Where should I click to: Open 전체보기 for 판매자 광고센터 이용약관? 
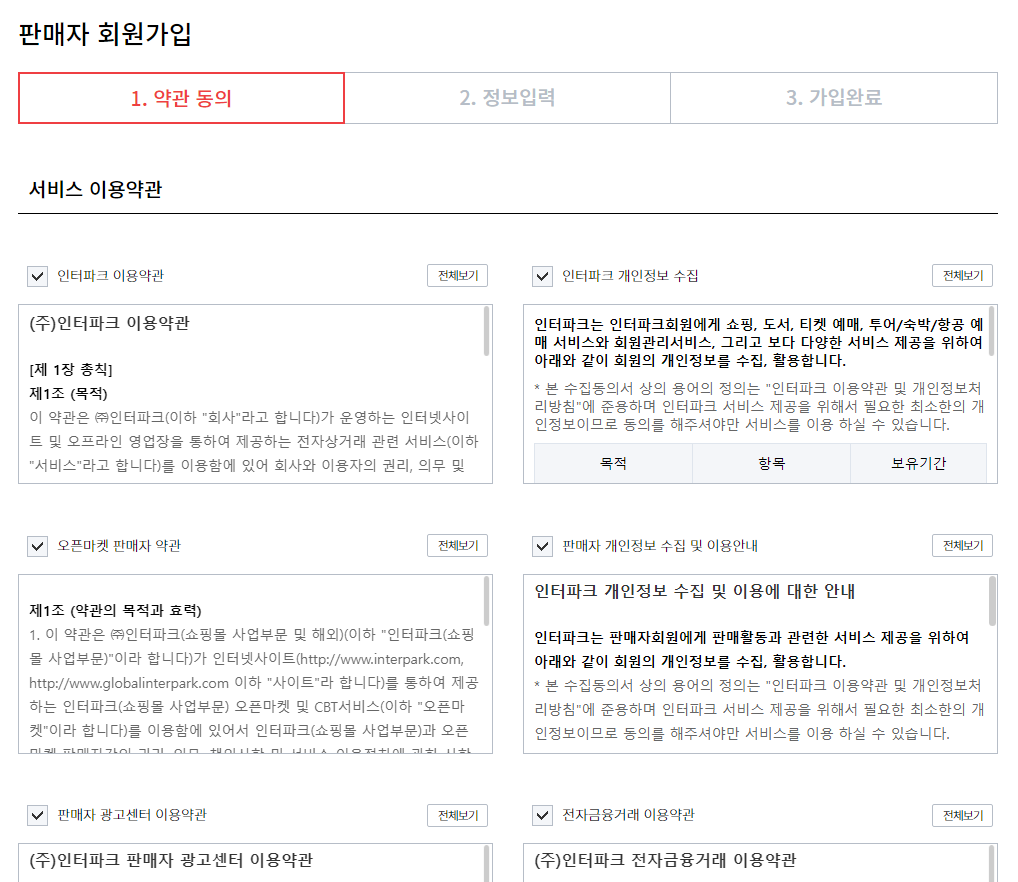point(458,815)
